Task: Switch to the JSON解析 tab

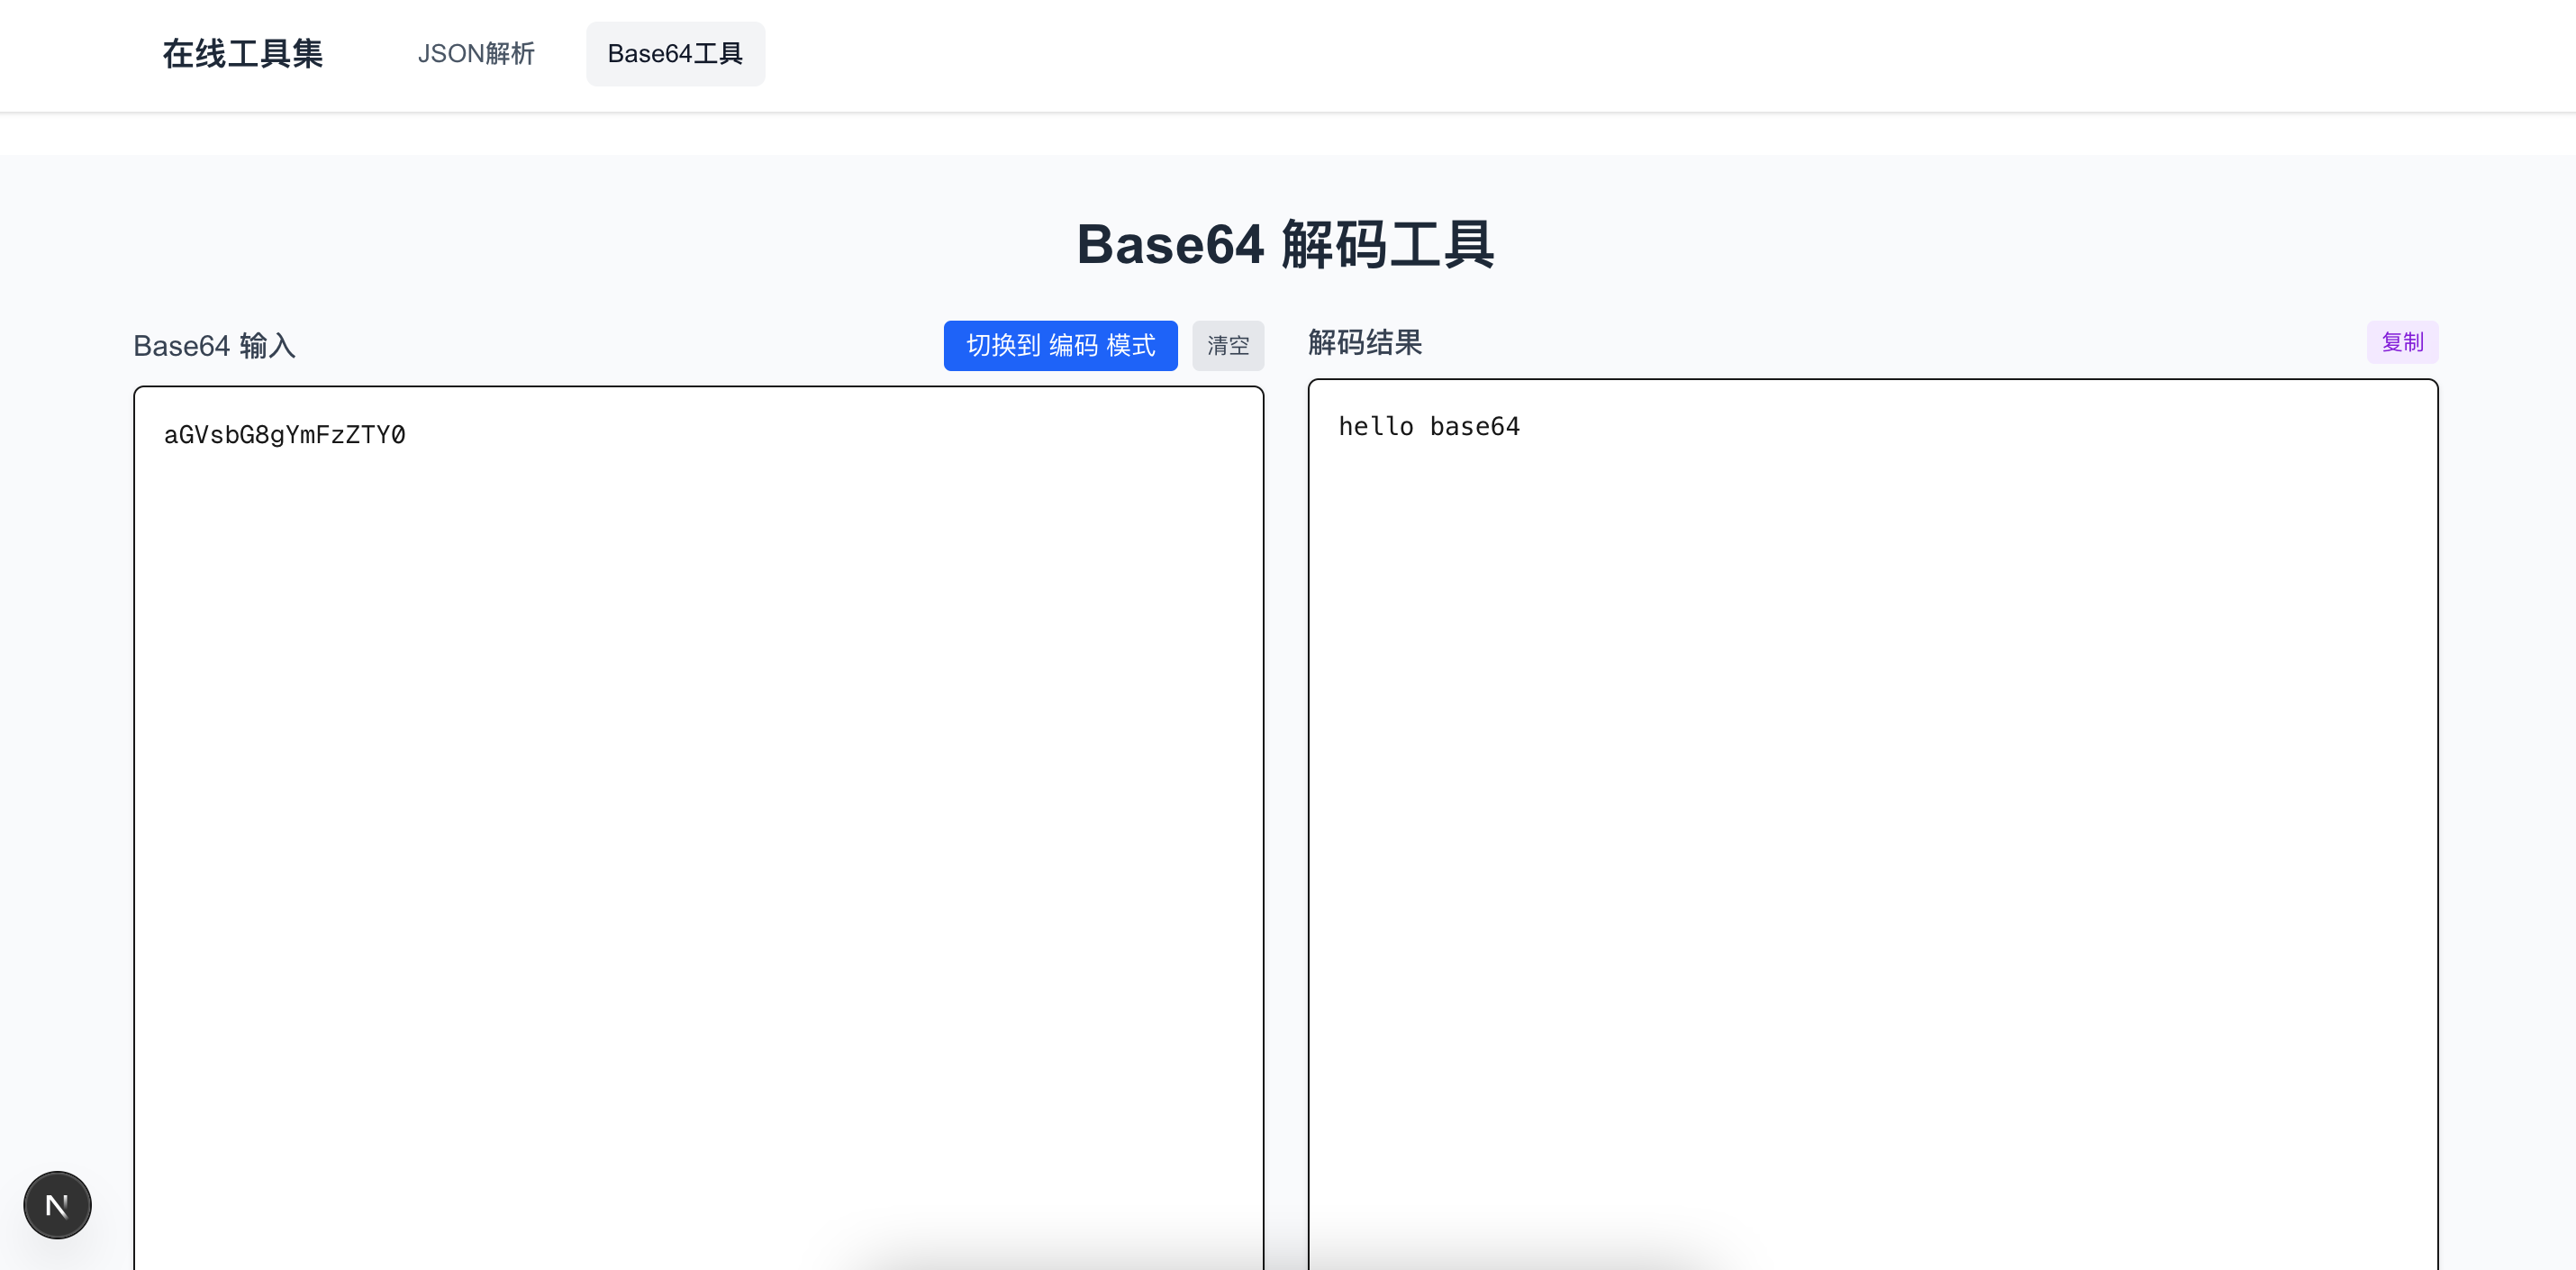Action: (x=476, y=54)
